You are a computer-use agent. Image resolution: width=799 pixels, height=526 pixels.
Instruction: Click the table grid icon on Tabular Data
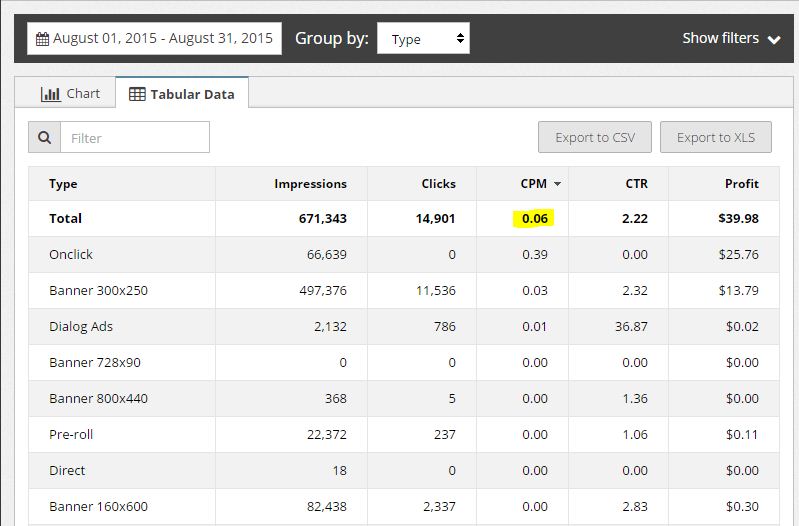click(137, 94)
